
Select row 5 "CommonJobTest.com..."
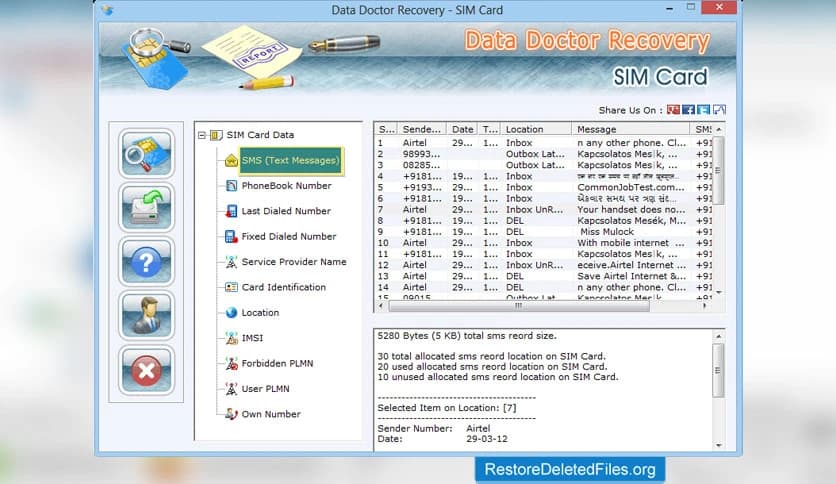point(544,188)
